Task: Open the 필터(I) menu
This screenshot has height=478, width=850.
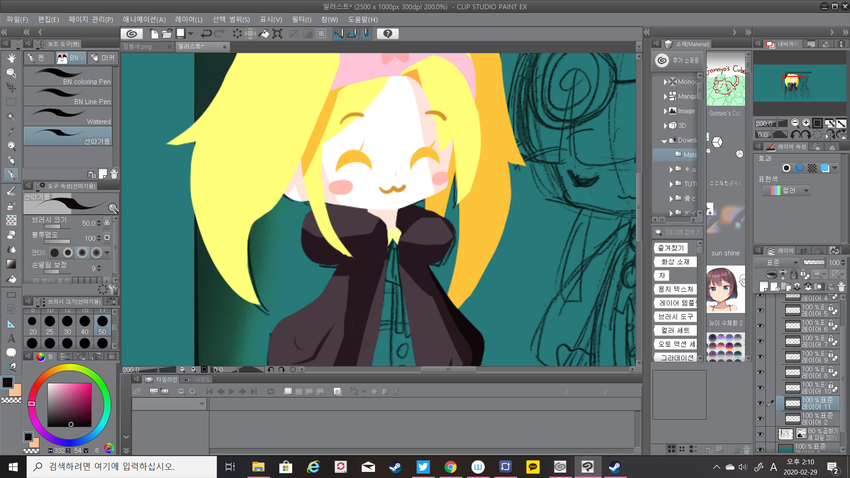Action: 301,20
